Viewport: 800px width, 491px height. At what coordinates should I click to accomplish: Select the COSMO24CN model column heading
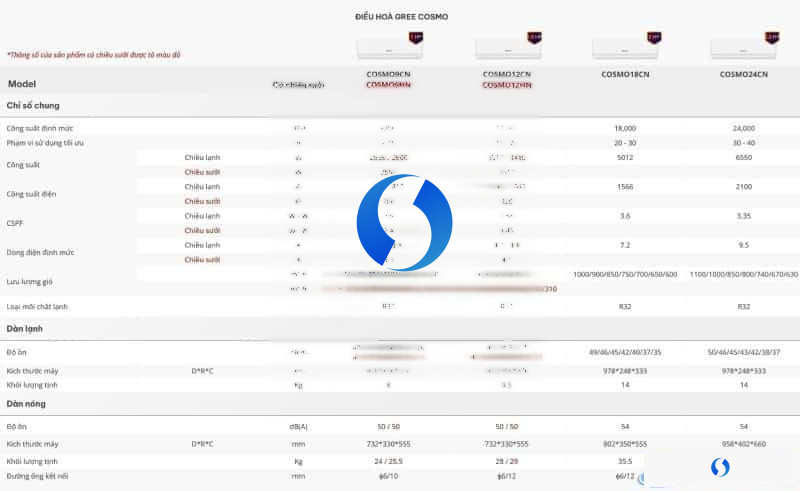(x=743, y=75)
